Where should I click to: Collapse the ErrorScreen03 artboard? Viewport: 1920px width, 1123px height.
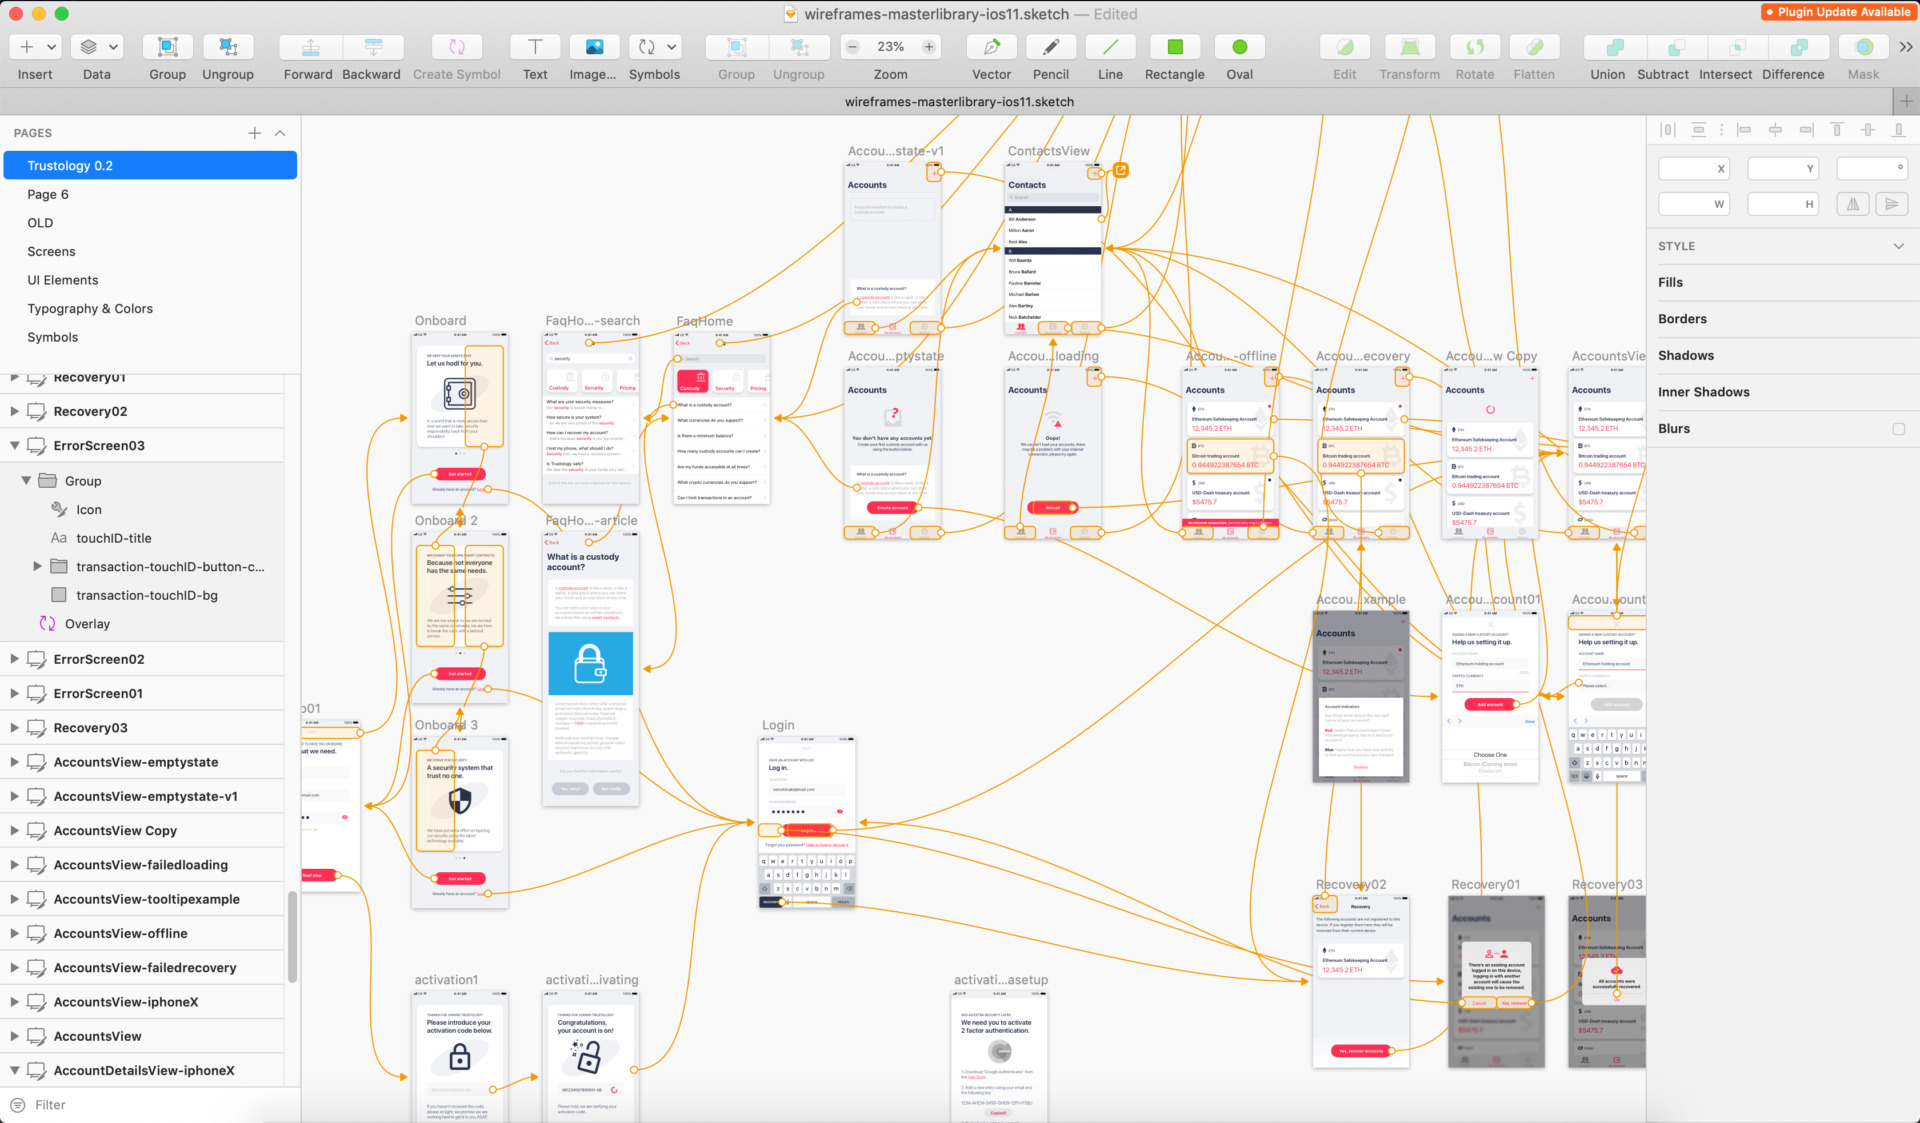point(15,446)
